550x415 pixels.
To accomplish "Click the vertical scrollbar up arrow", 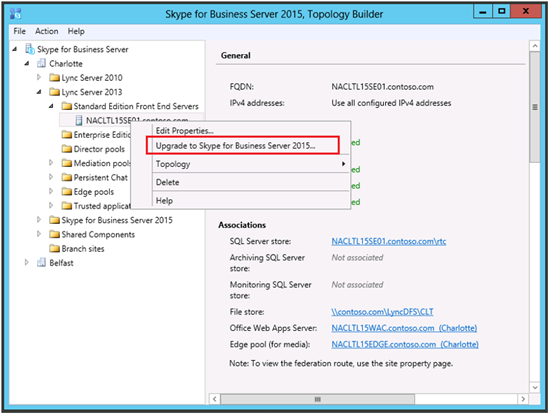I will pos(535,46).
